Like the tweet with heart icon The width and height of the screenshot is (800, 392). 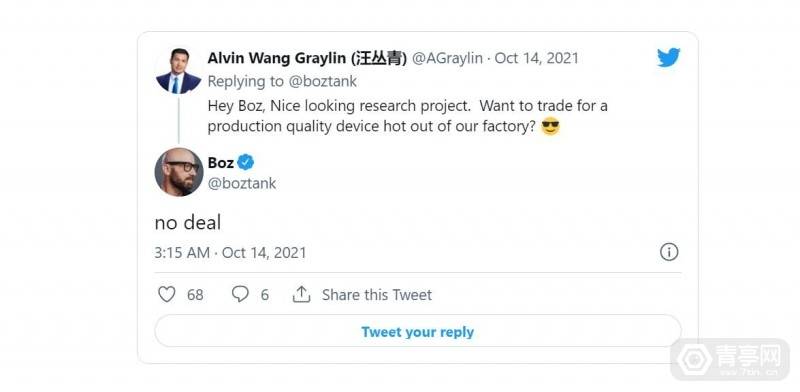pos(166,294)
